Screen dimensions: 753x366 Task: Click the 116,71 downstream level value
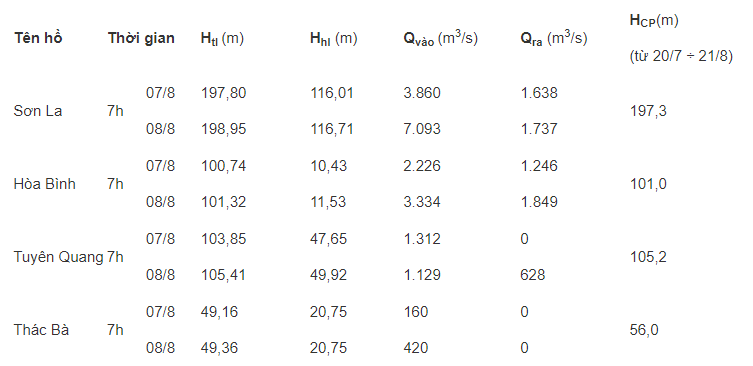pyautogui.click(x=332, y=129)
